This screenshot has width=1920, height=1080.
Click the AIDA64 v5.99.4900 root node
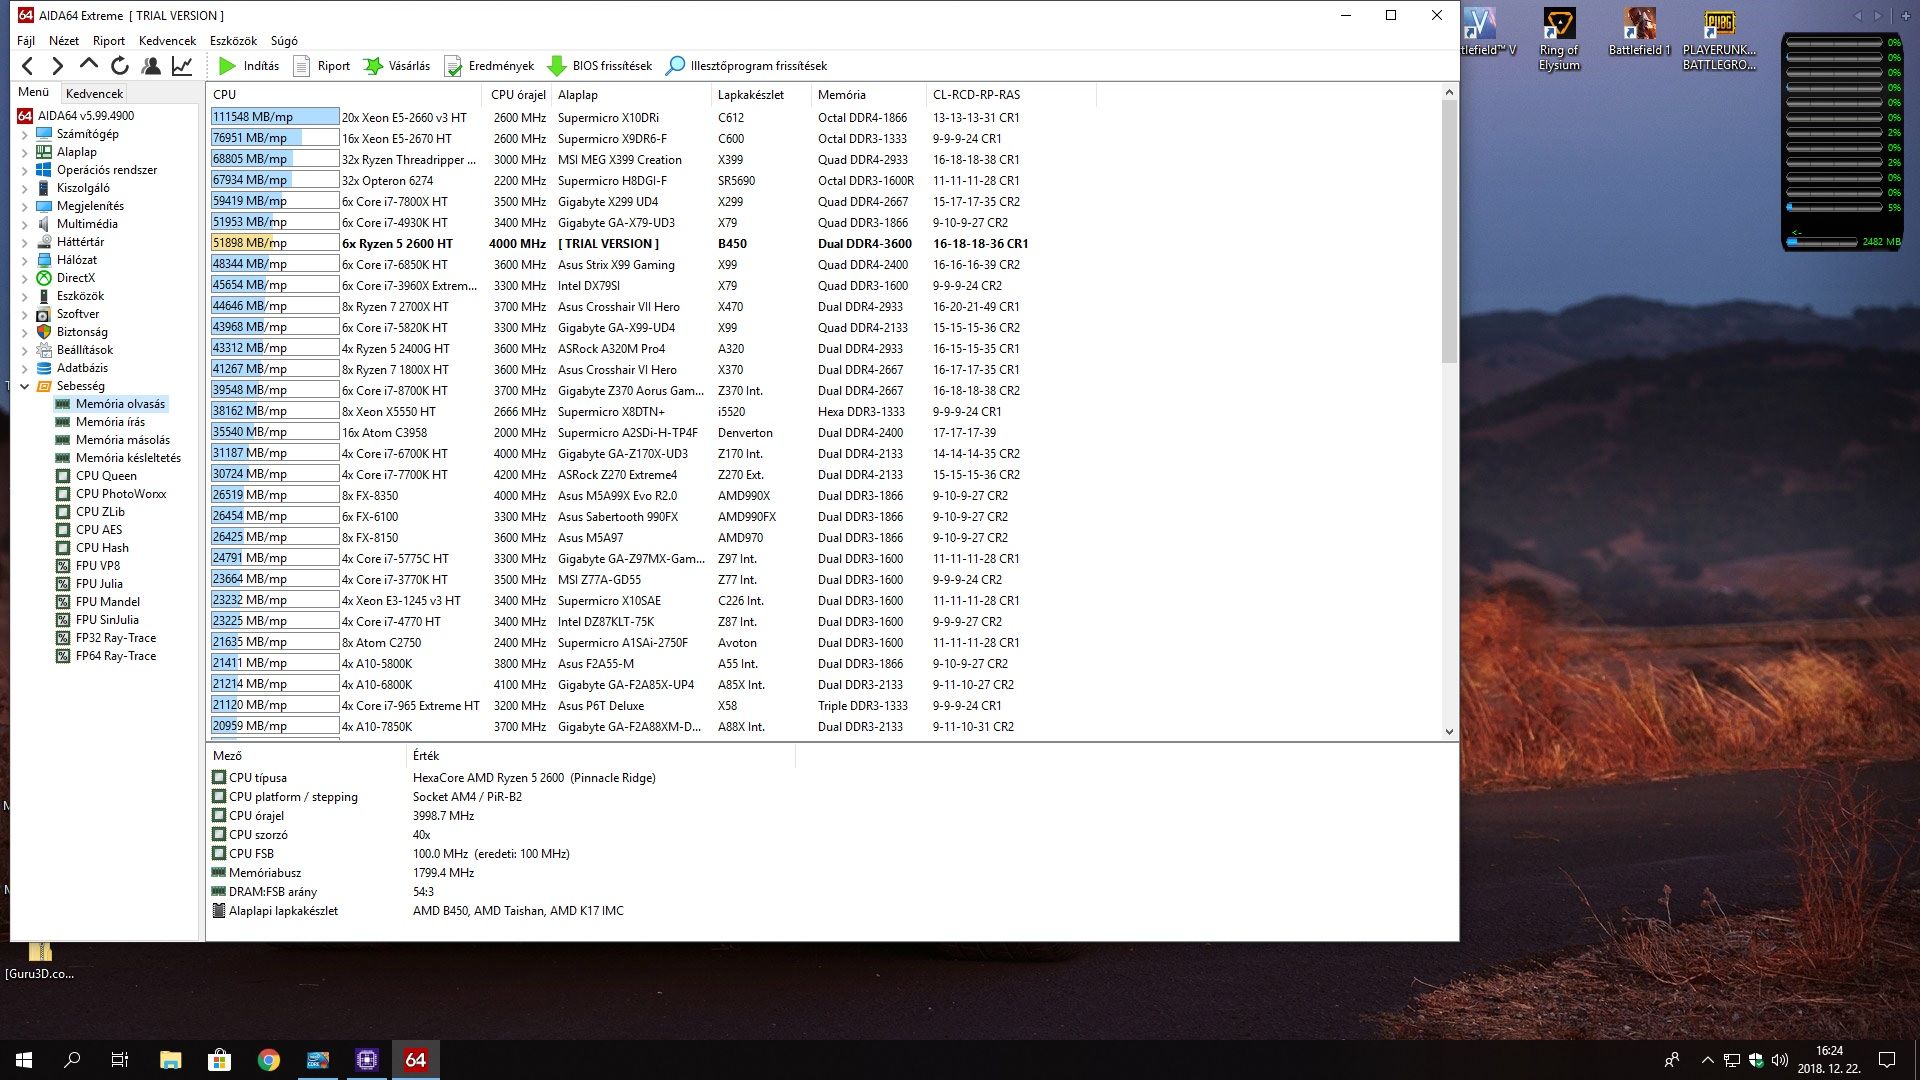coord(76,116)
